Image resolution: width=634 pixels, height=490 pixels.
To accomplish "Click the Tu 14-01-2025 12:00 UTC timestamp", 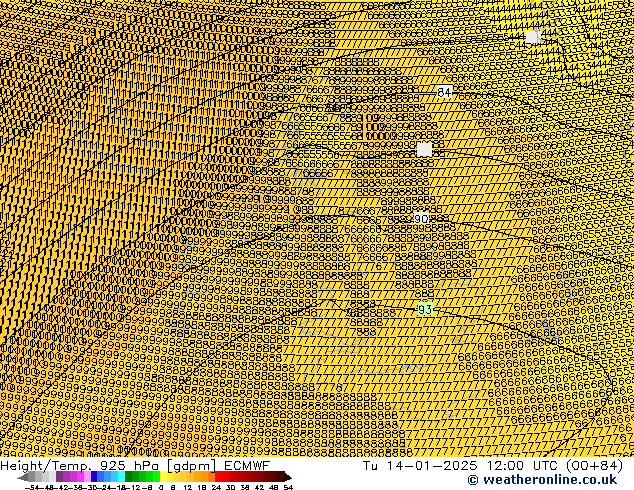I will [x=492, y=466].
